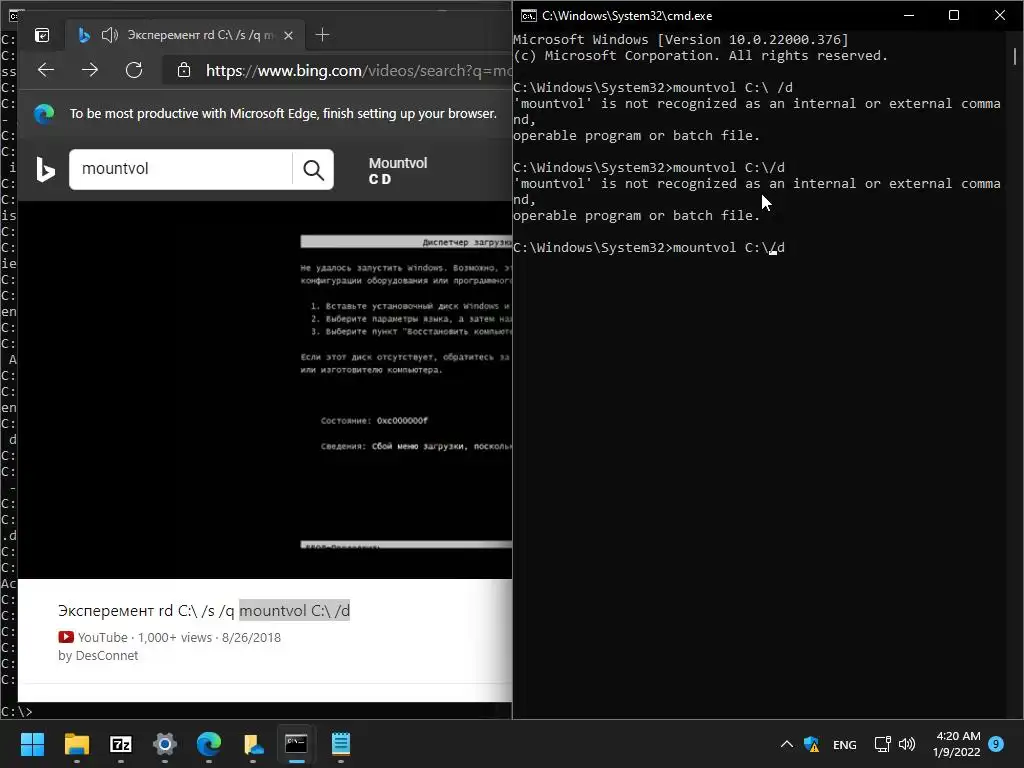Image resolution: width=1024 pixels, height=768 pixels.
Task: Show hidden tray icons chevron
Action: pyautogui.click(x=787, y=744)
